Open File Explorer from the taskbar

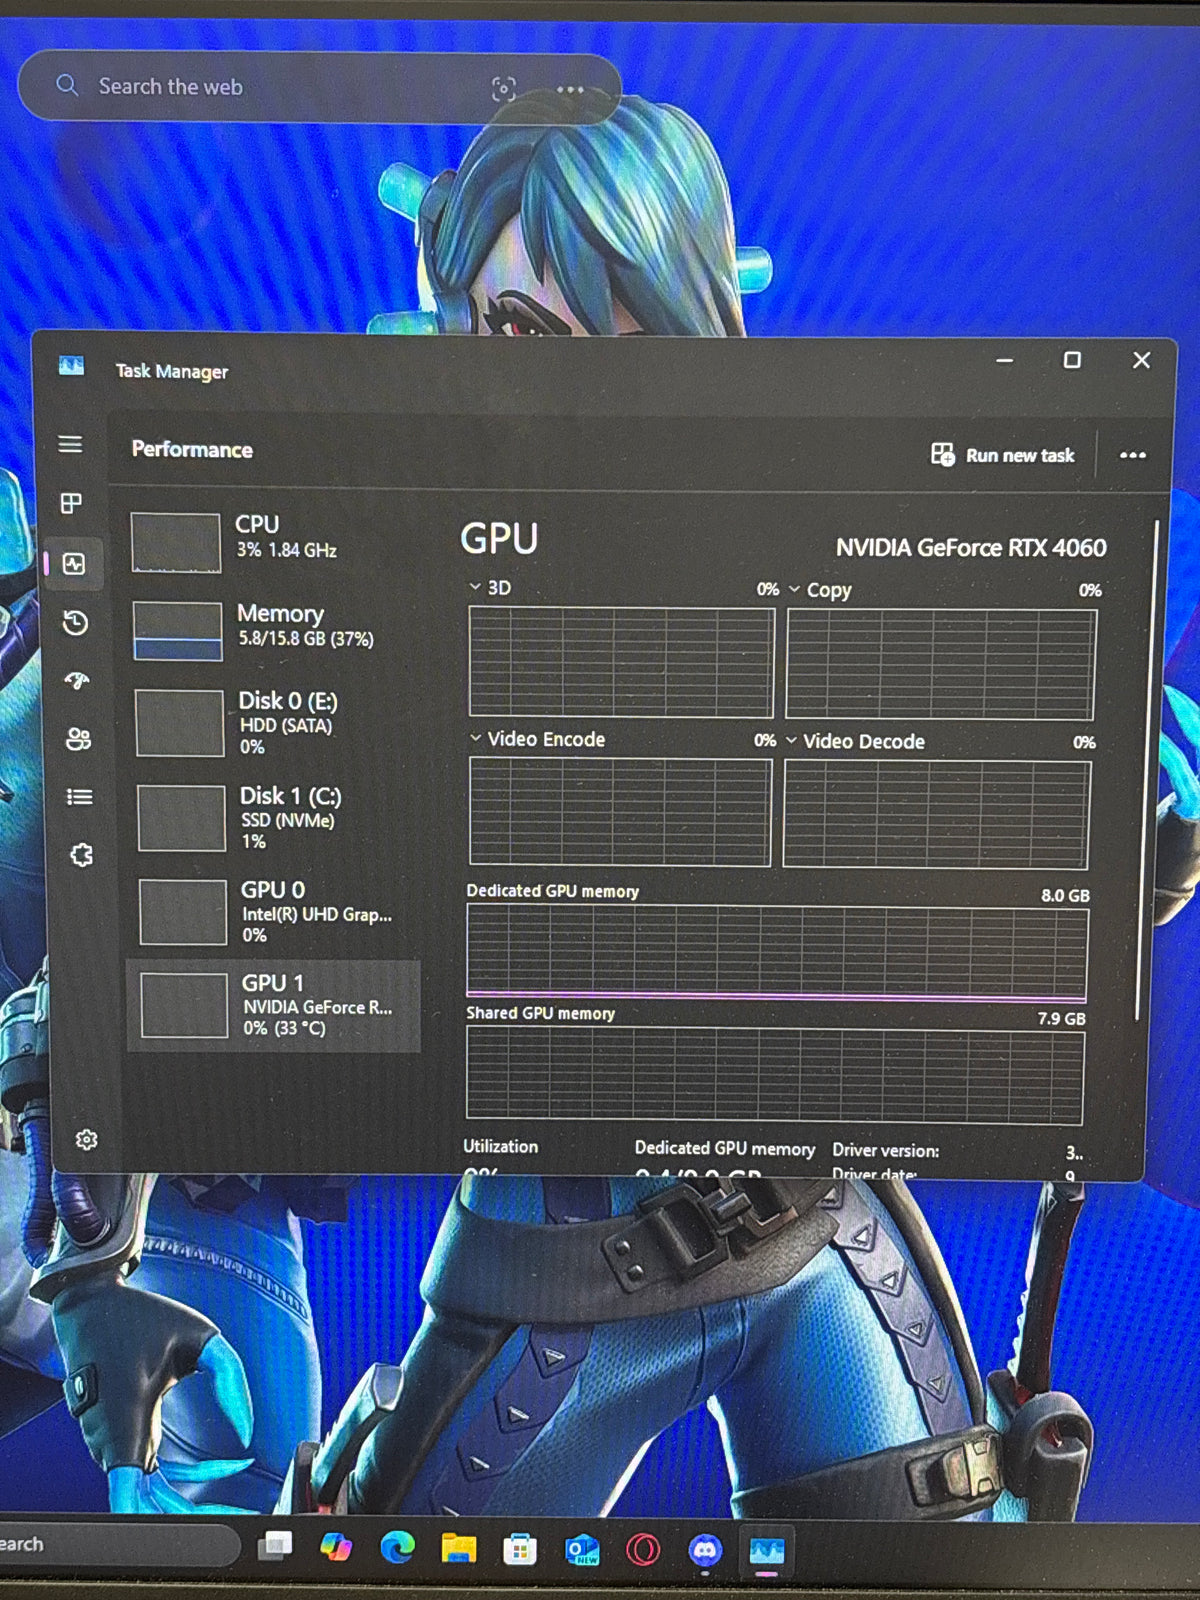coord(459,1548)
